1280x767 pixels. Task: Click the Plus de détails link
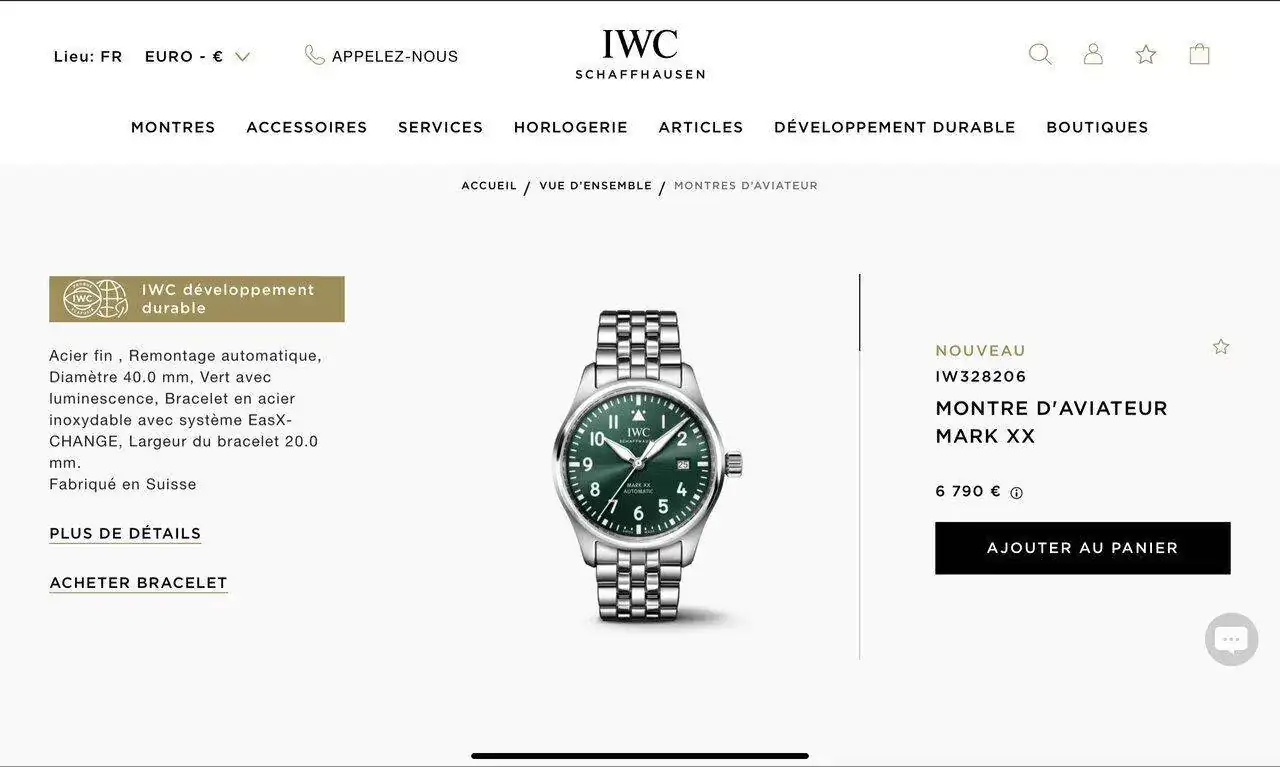tap(125, 534)
